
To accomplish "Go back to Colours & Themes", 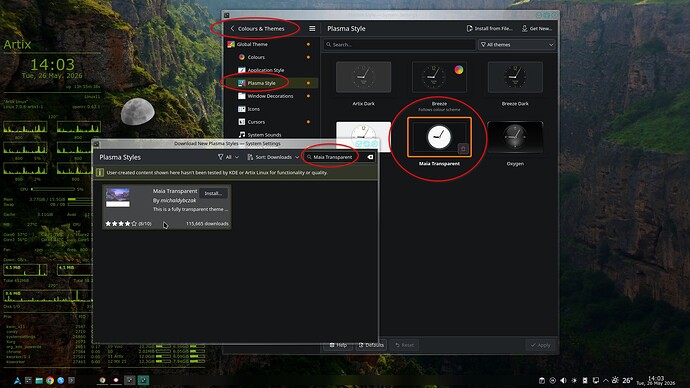I will pos(258,29).
